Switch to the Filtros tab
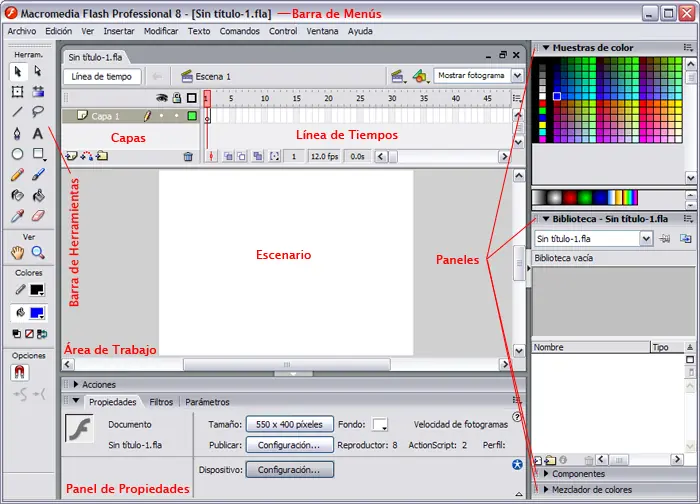The width and height of the screenshot is (700, 504). (160, 402)
